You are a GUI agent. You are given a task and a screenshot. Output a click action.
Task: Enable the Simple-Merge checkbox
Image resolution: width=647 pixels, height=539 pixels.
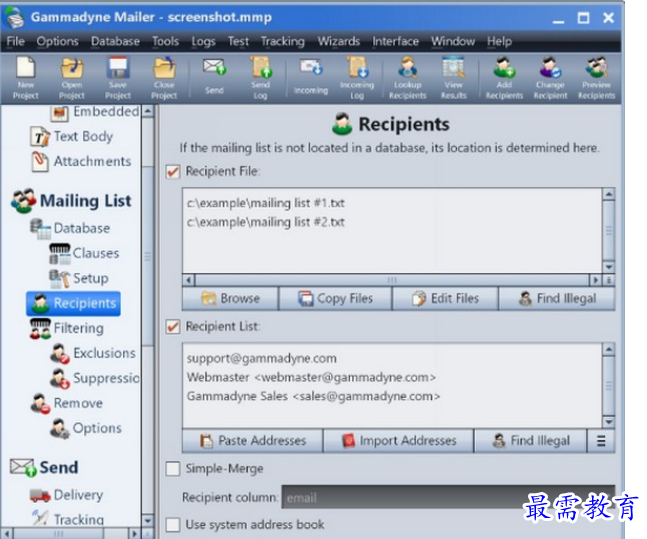[173, 469]
